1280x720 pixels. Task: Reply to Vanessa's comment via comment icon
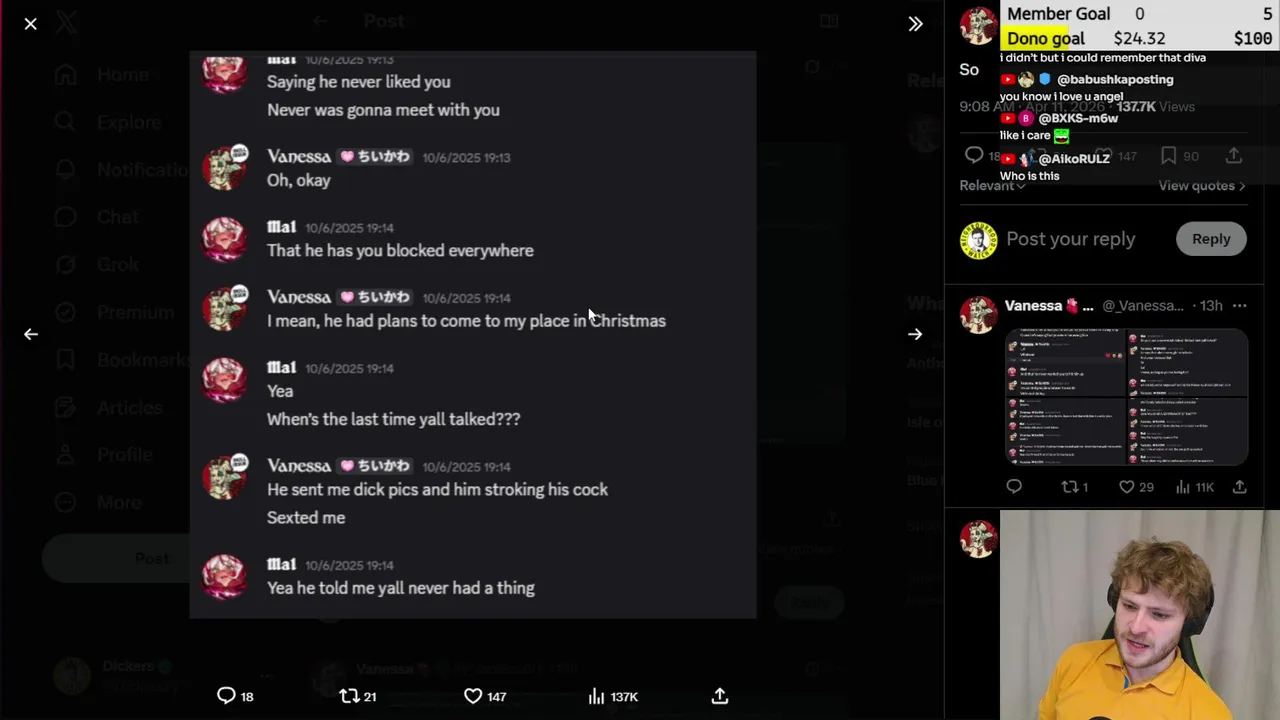coord(1014,487)
